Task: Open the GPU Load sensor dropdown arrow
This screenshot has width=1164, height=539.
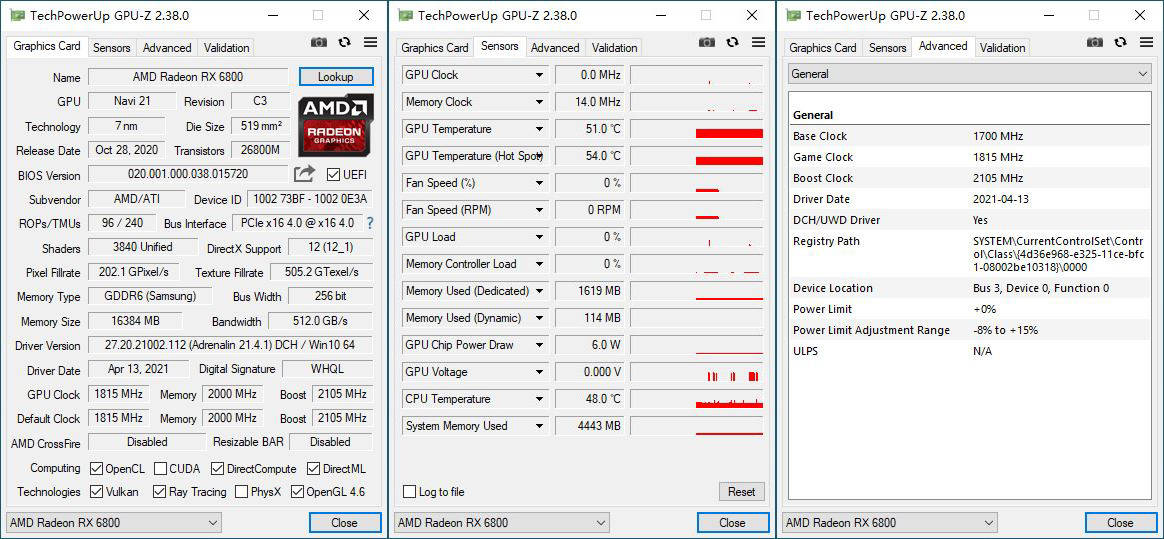Action: (540, 237)
